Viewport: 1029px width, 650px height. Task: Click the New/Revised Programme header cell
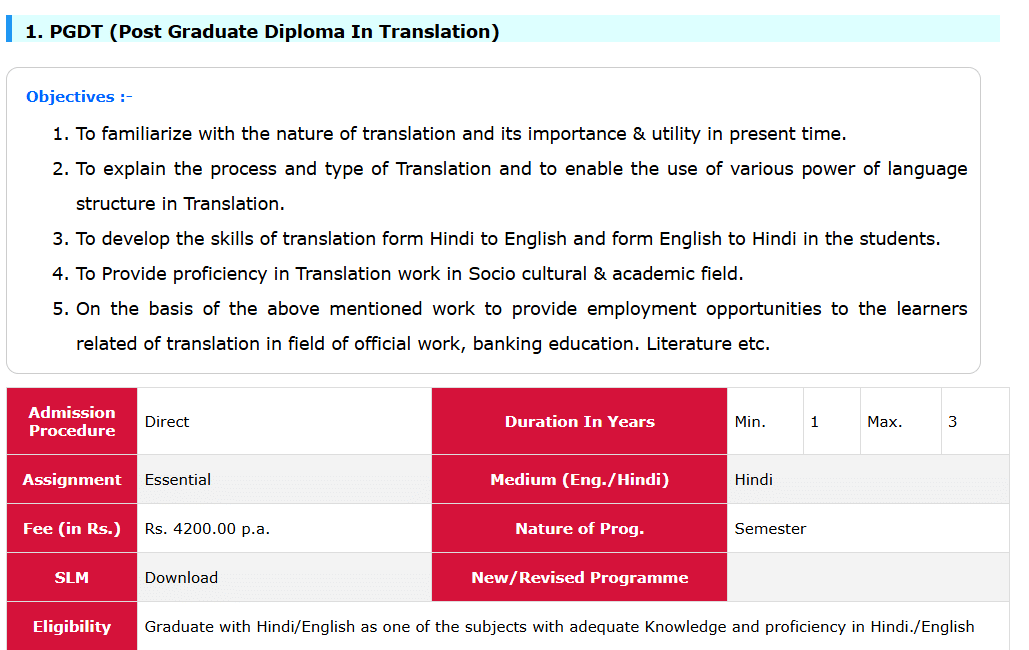click(580, 577)
